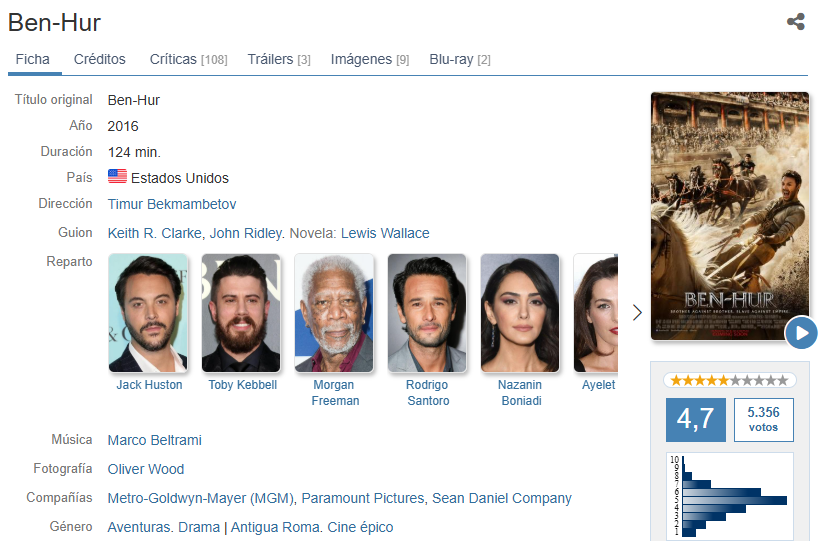View the Tráilers tab

point(279,59)
